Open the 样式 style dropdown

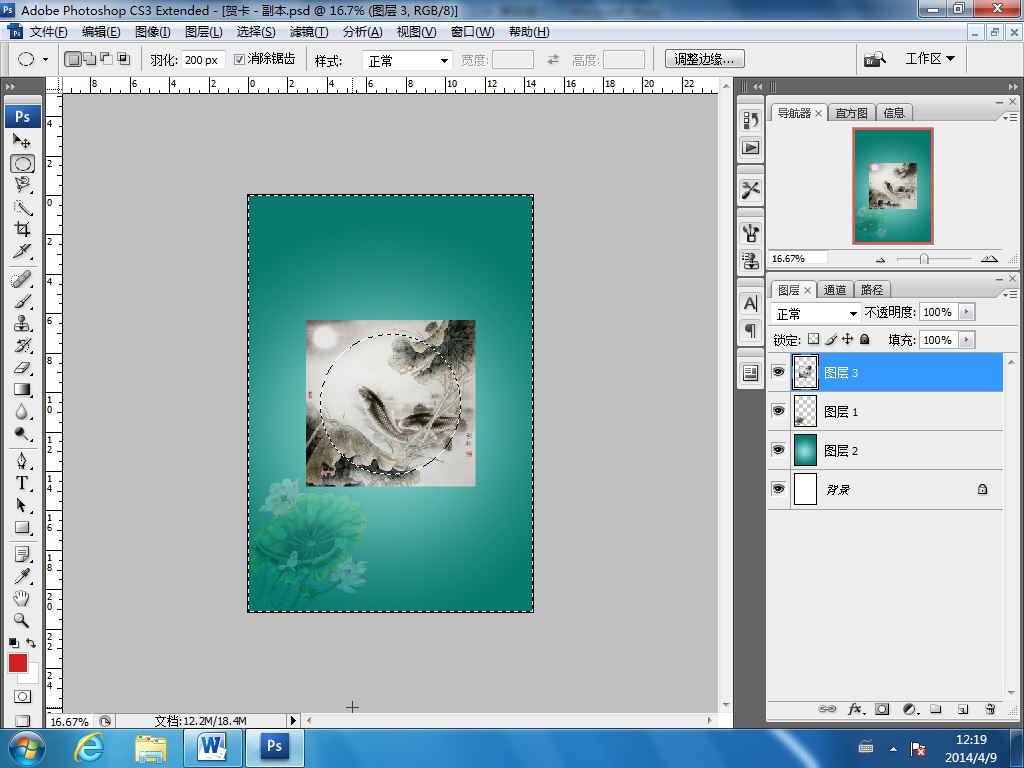pyautogui.click(x=408, y=61)
